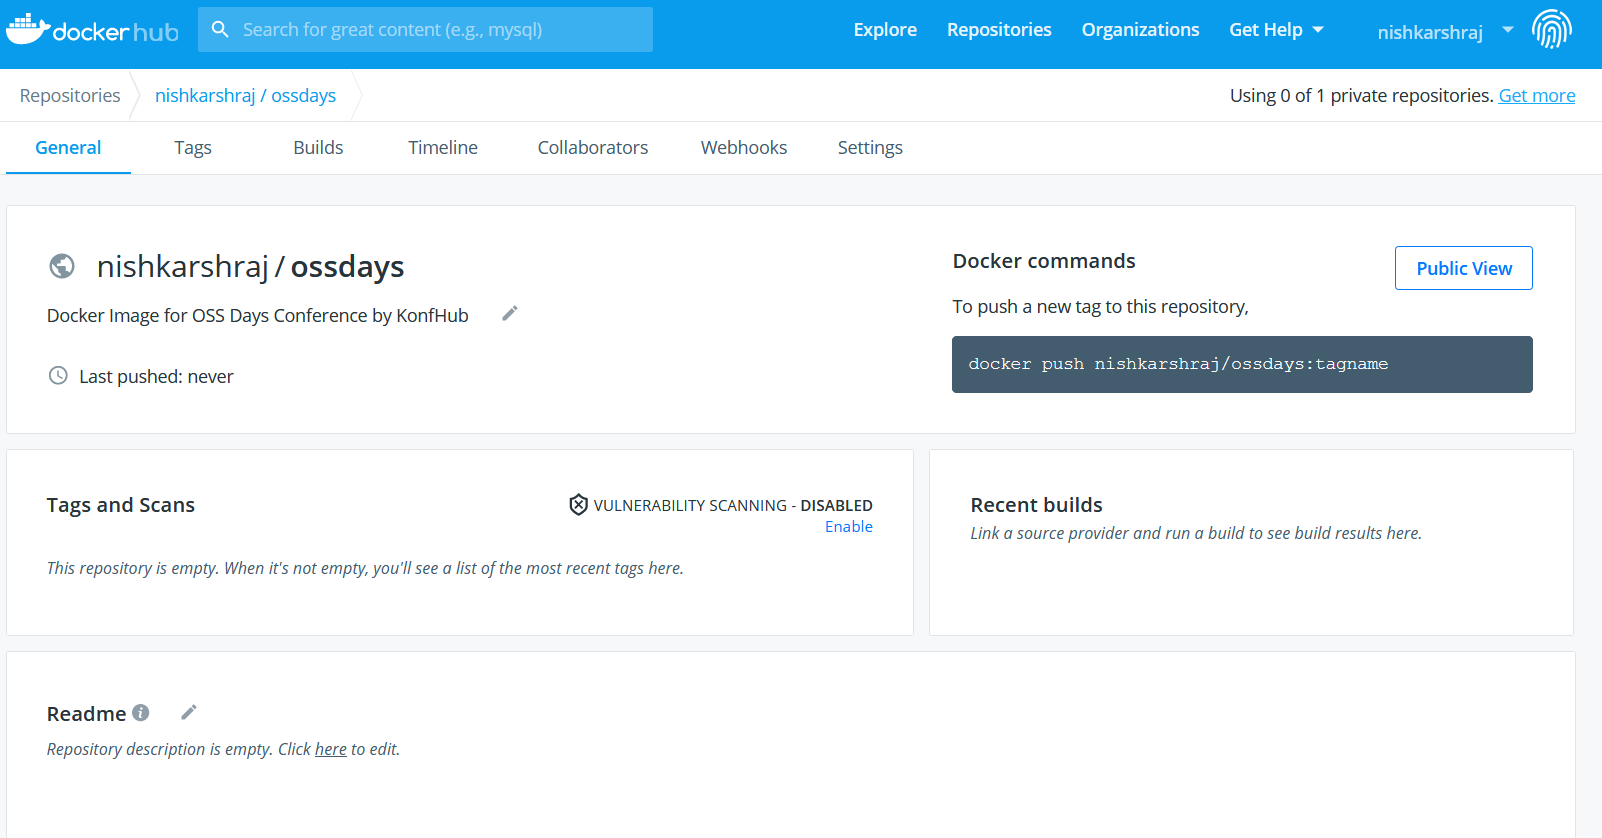Screen dimensions: 1602x838
Task: Expand the Get Help dropdown arrow
Action: coord(1318,30)
